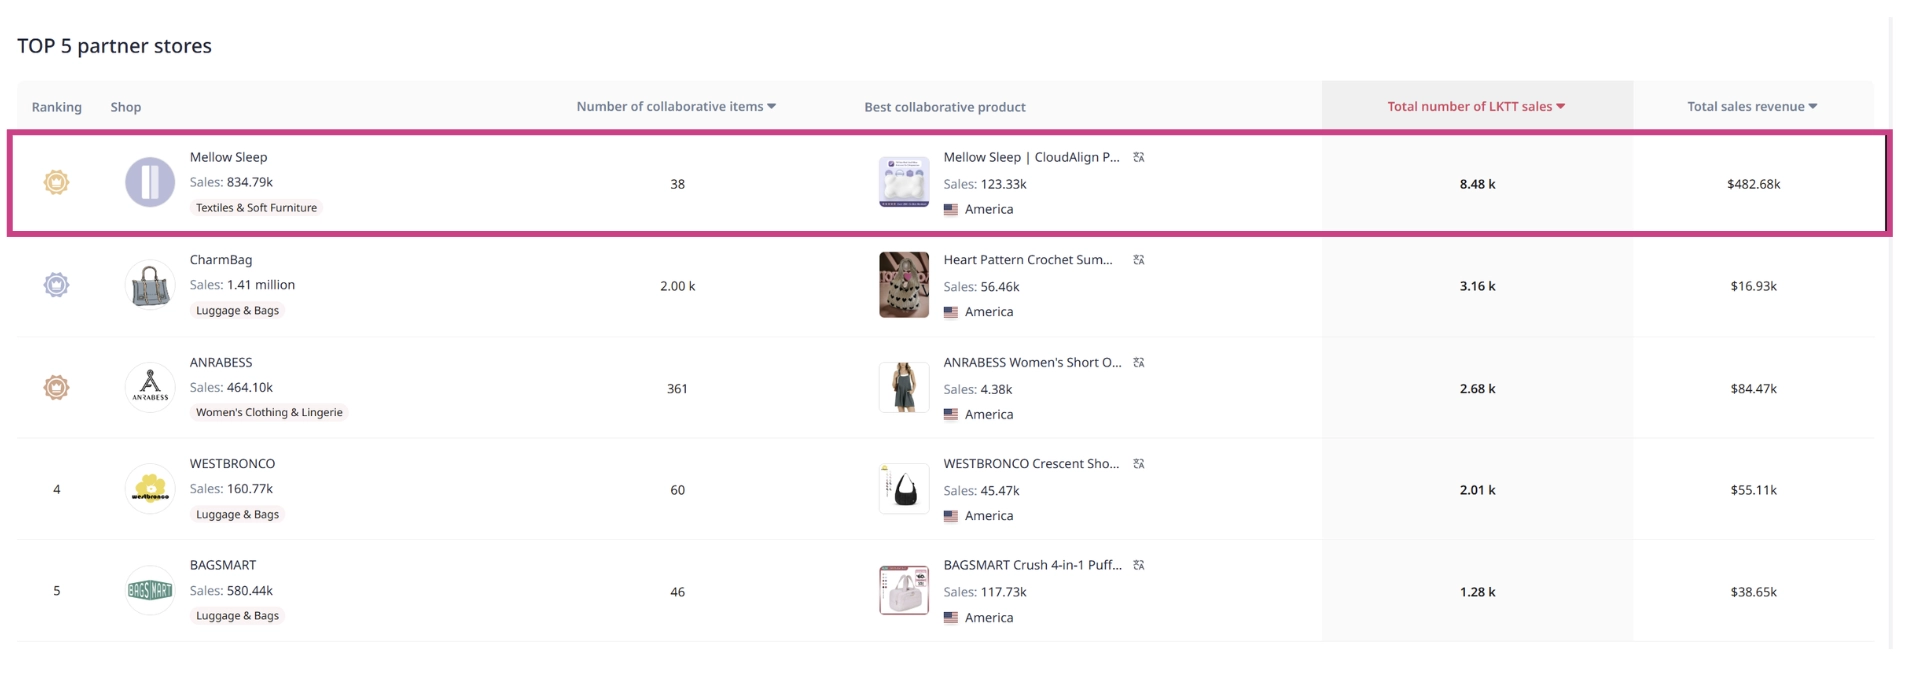The width and height of the screenshot is (1909, 681).
Task: Open the ANRABESS Women's Short O... product link
Action: pos(1032,362)
